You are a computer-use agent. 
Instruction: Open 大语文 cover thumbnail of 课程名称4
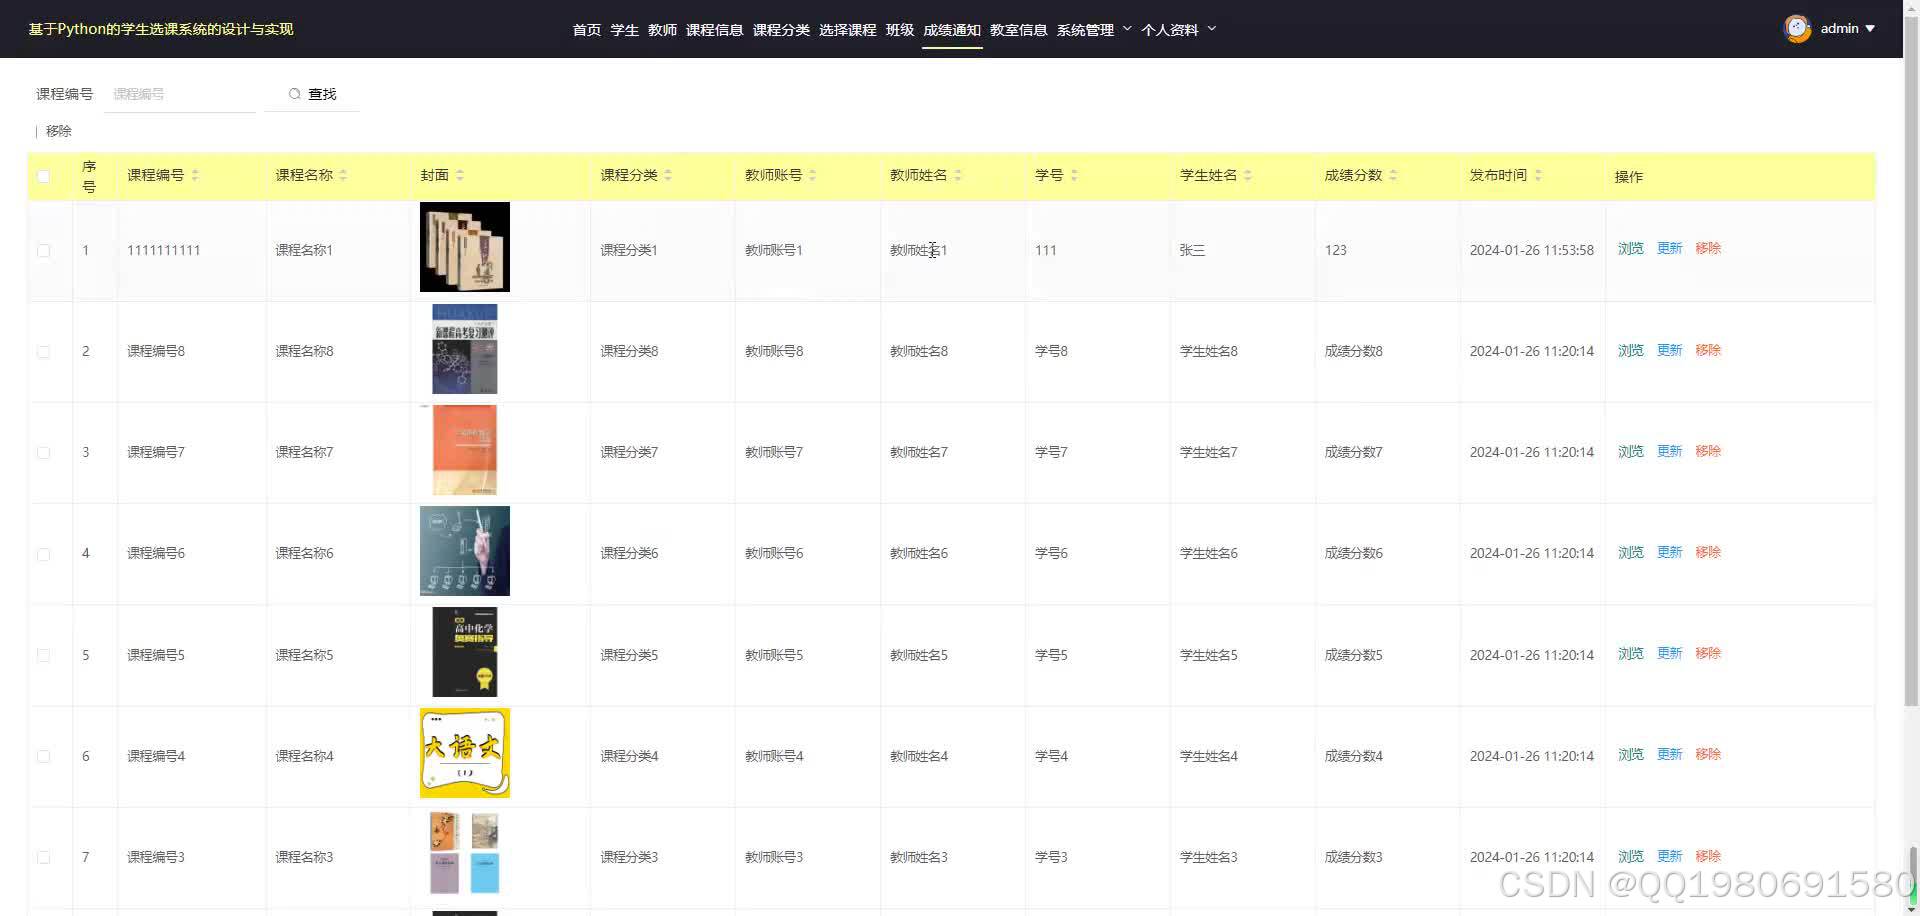coord(465,753)
